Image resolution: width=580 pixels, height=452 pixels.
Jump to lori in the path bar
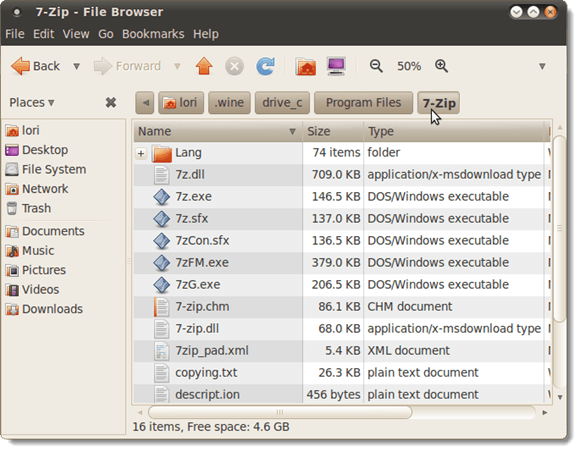[x=181, y=102]
